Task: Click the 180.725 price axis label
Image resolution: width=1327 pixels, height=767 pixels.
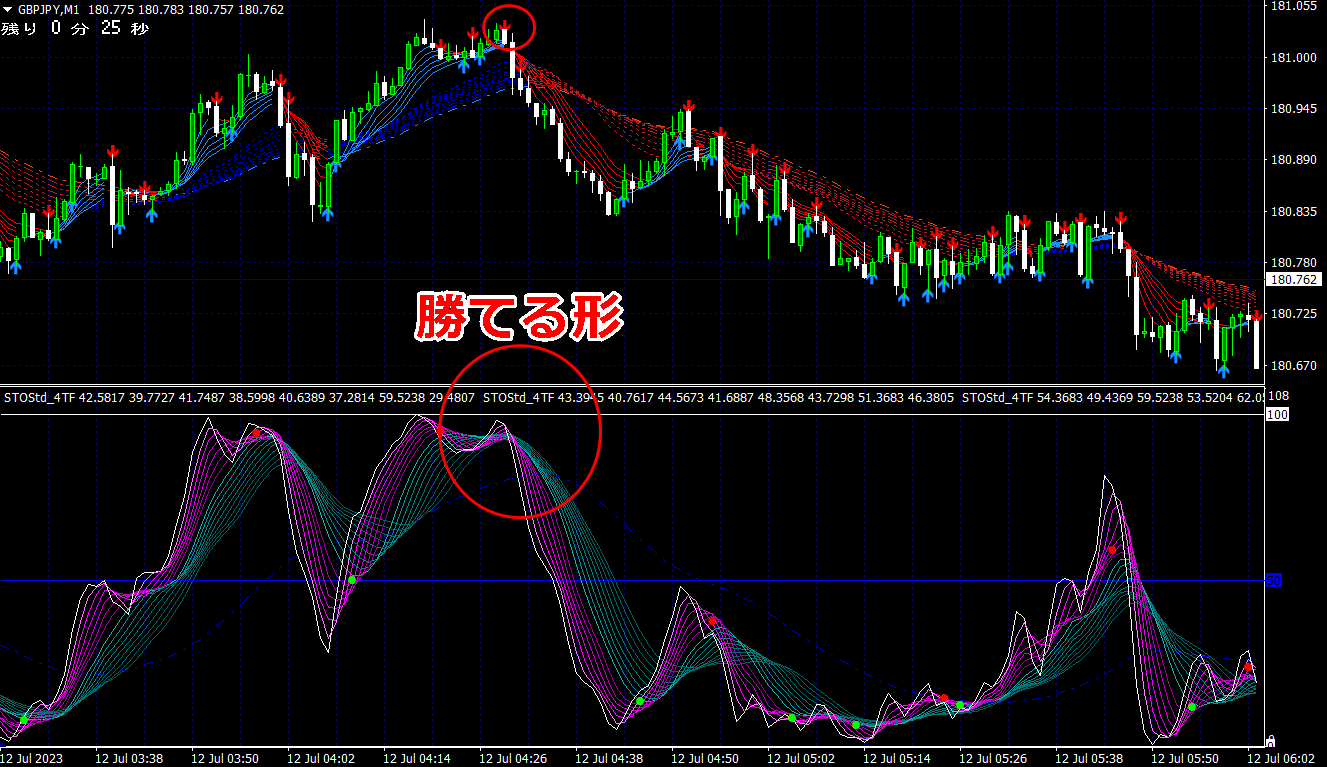Action: tap(1293, 315)
